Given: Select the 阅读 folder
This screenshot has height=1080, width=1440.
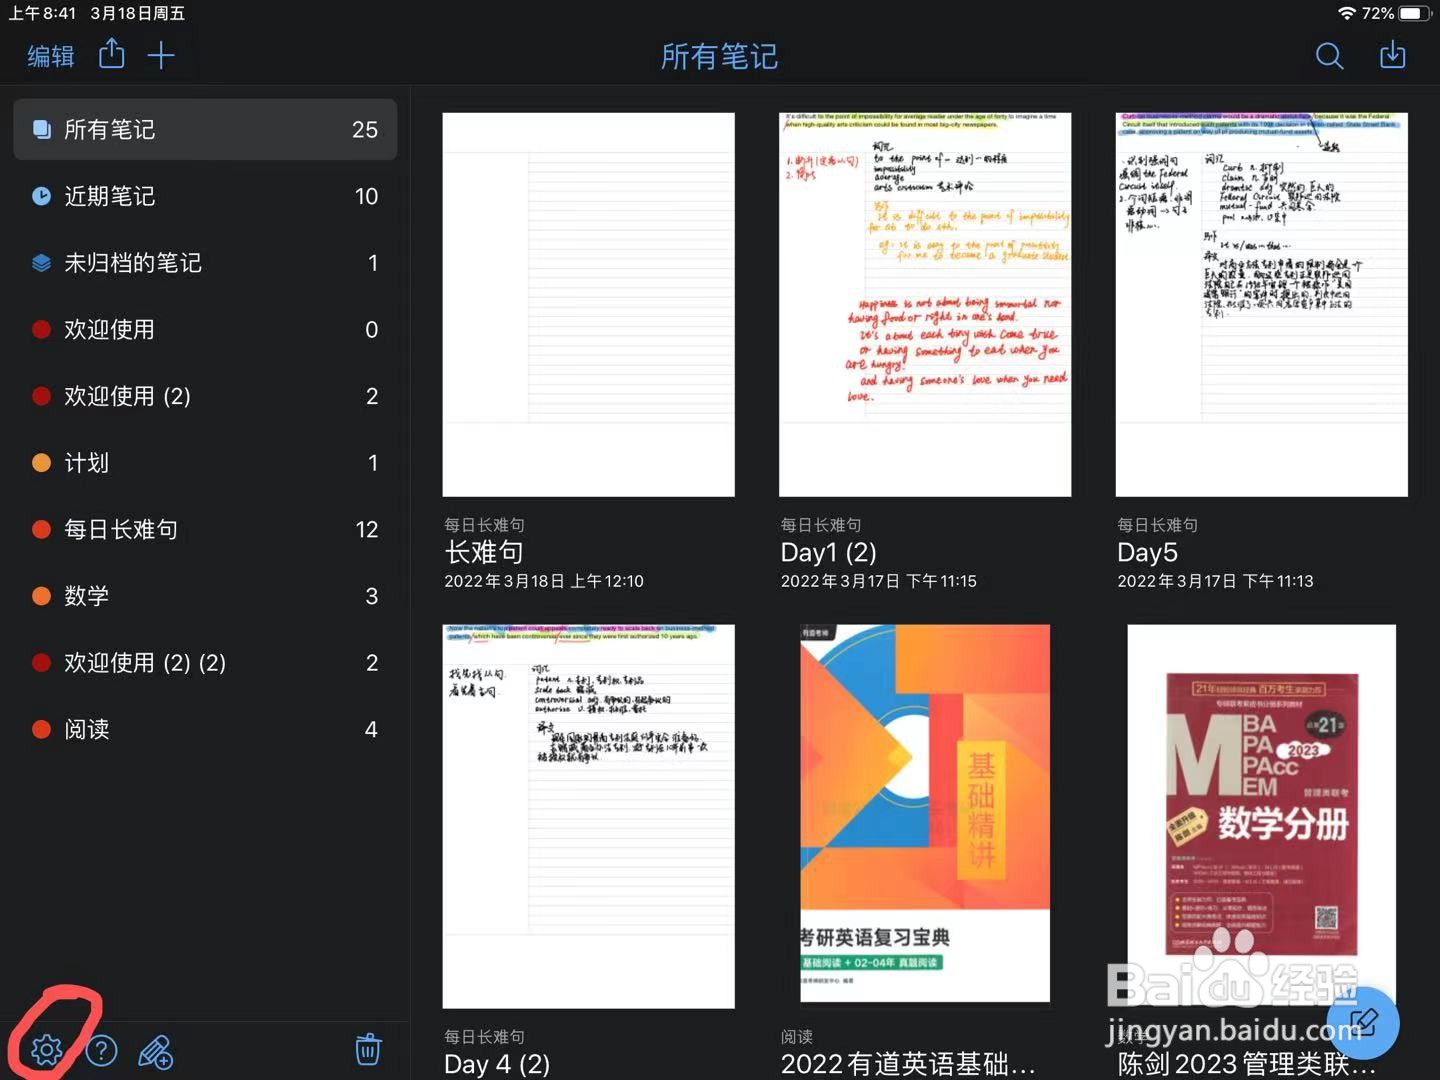Looking at the screenshot, I should [x=205, y=729].
